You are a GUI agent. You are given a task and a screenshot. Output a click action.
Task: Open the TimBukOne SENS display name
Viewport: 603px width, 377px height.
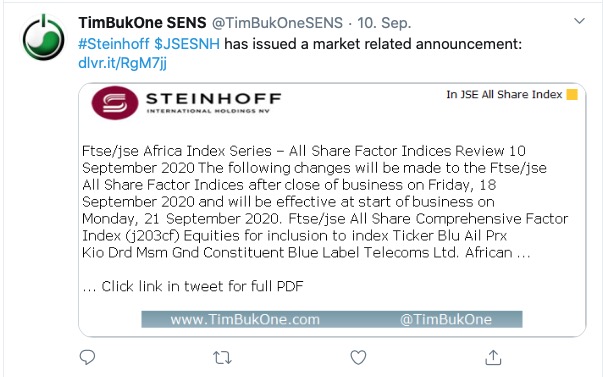pos(142,23)
